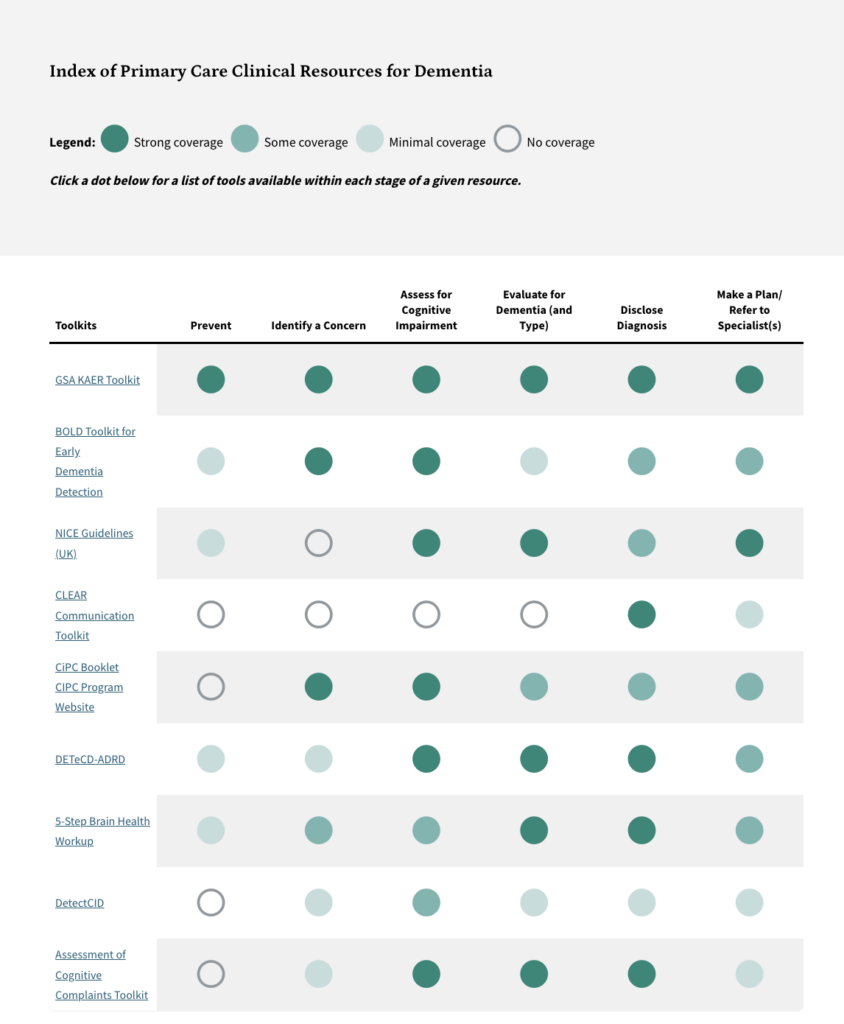Click the Disclose Diagnosis column header
844x1024 pixels.
(641, 317)
